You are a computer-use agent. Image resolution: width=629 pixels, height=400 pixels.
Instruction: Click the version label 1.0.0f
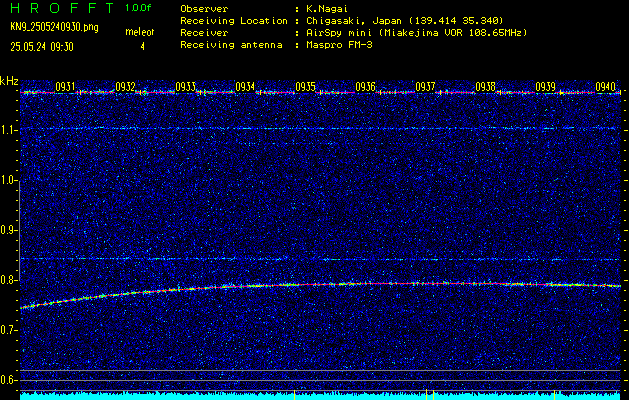tap(138, 8)
